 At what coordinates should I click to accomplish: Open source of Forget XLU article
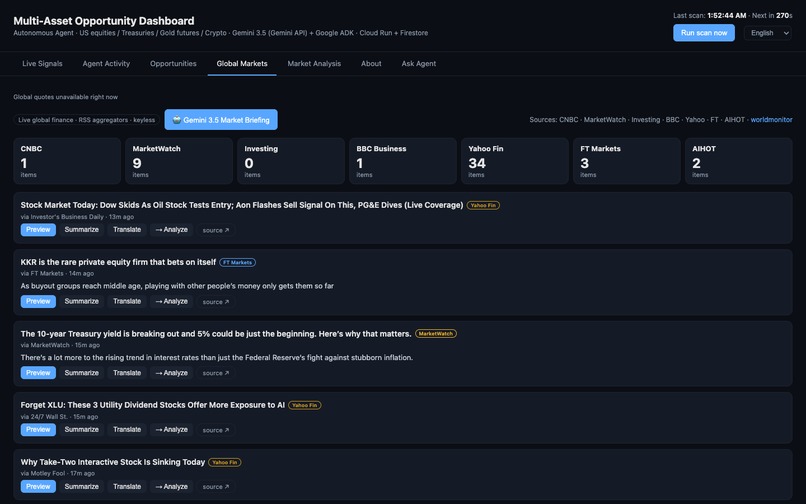click(216, 430)
